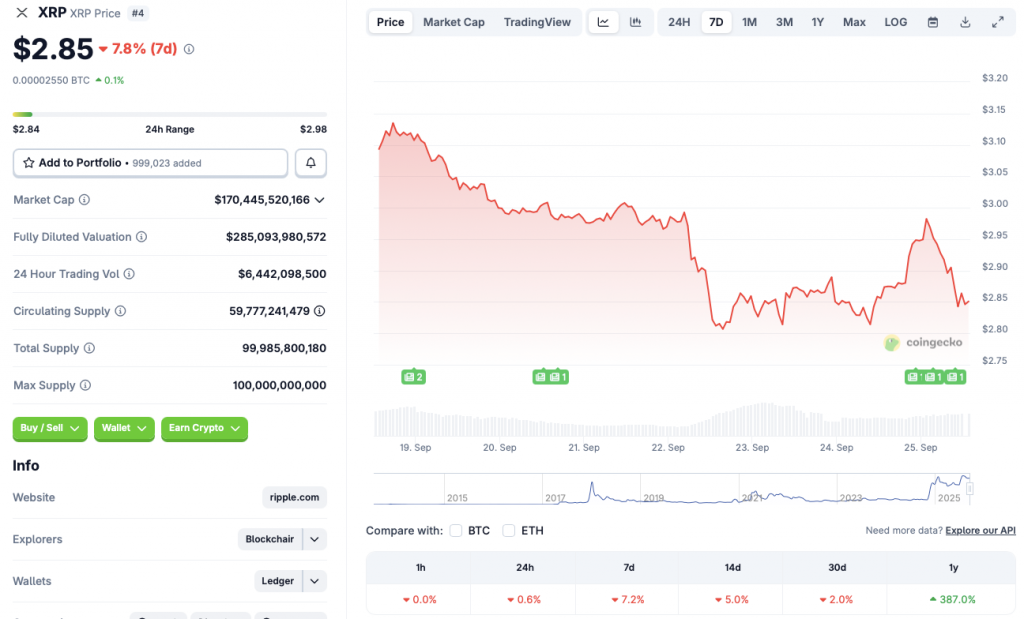Click the close X icon beside XRP
This screenshot has height=619, width=1024.
[x=22, y=13]
